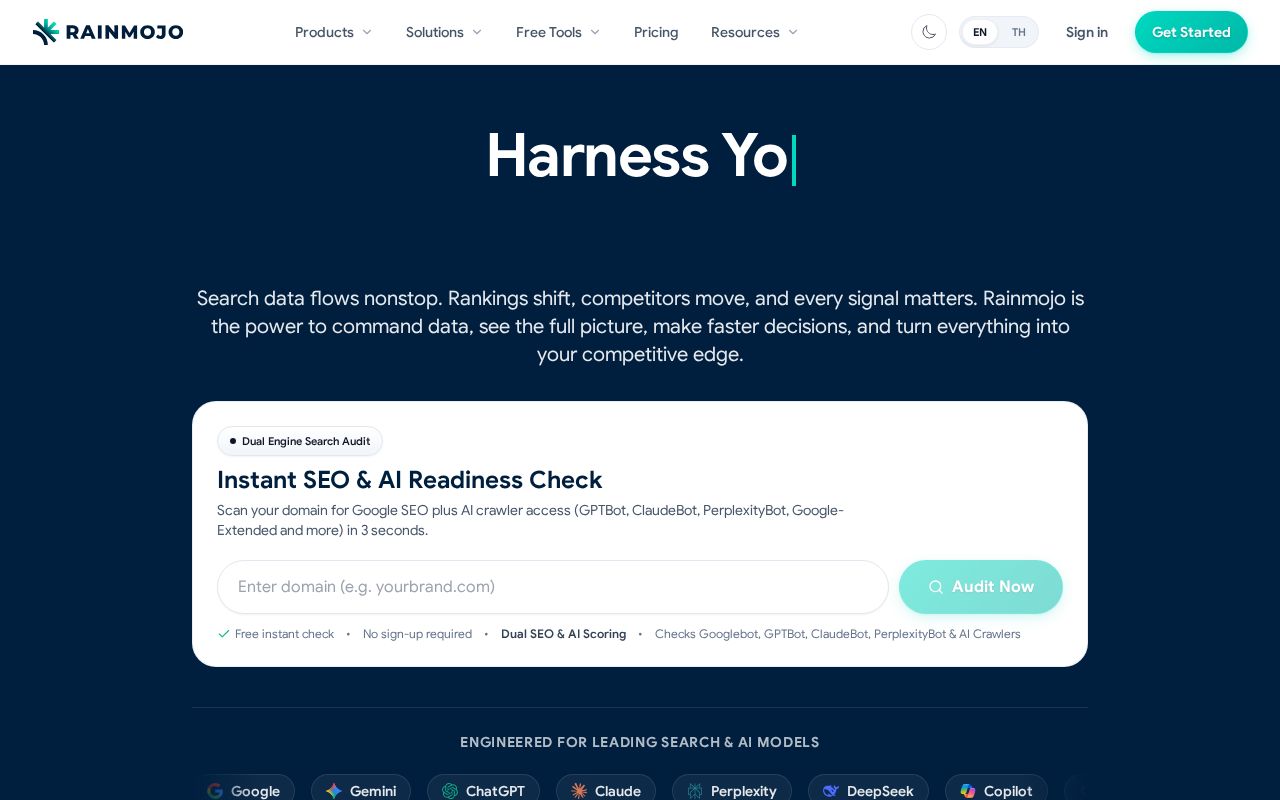Toggle dark mode with the moon icon
The width and height of the screenshot is (1280, 800).
[929, 32]
